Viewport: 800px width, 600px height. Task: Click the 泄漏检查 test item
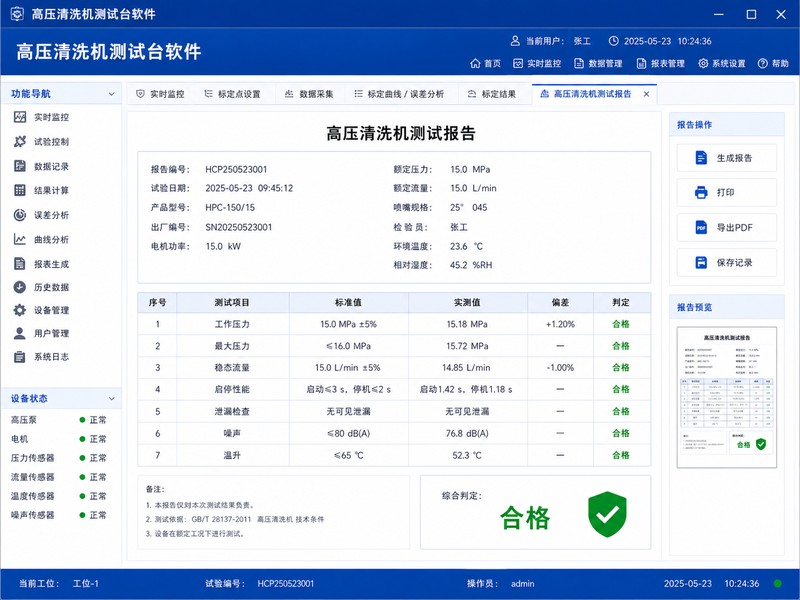[x=232, y=411]
